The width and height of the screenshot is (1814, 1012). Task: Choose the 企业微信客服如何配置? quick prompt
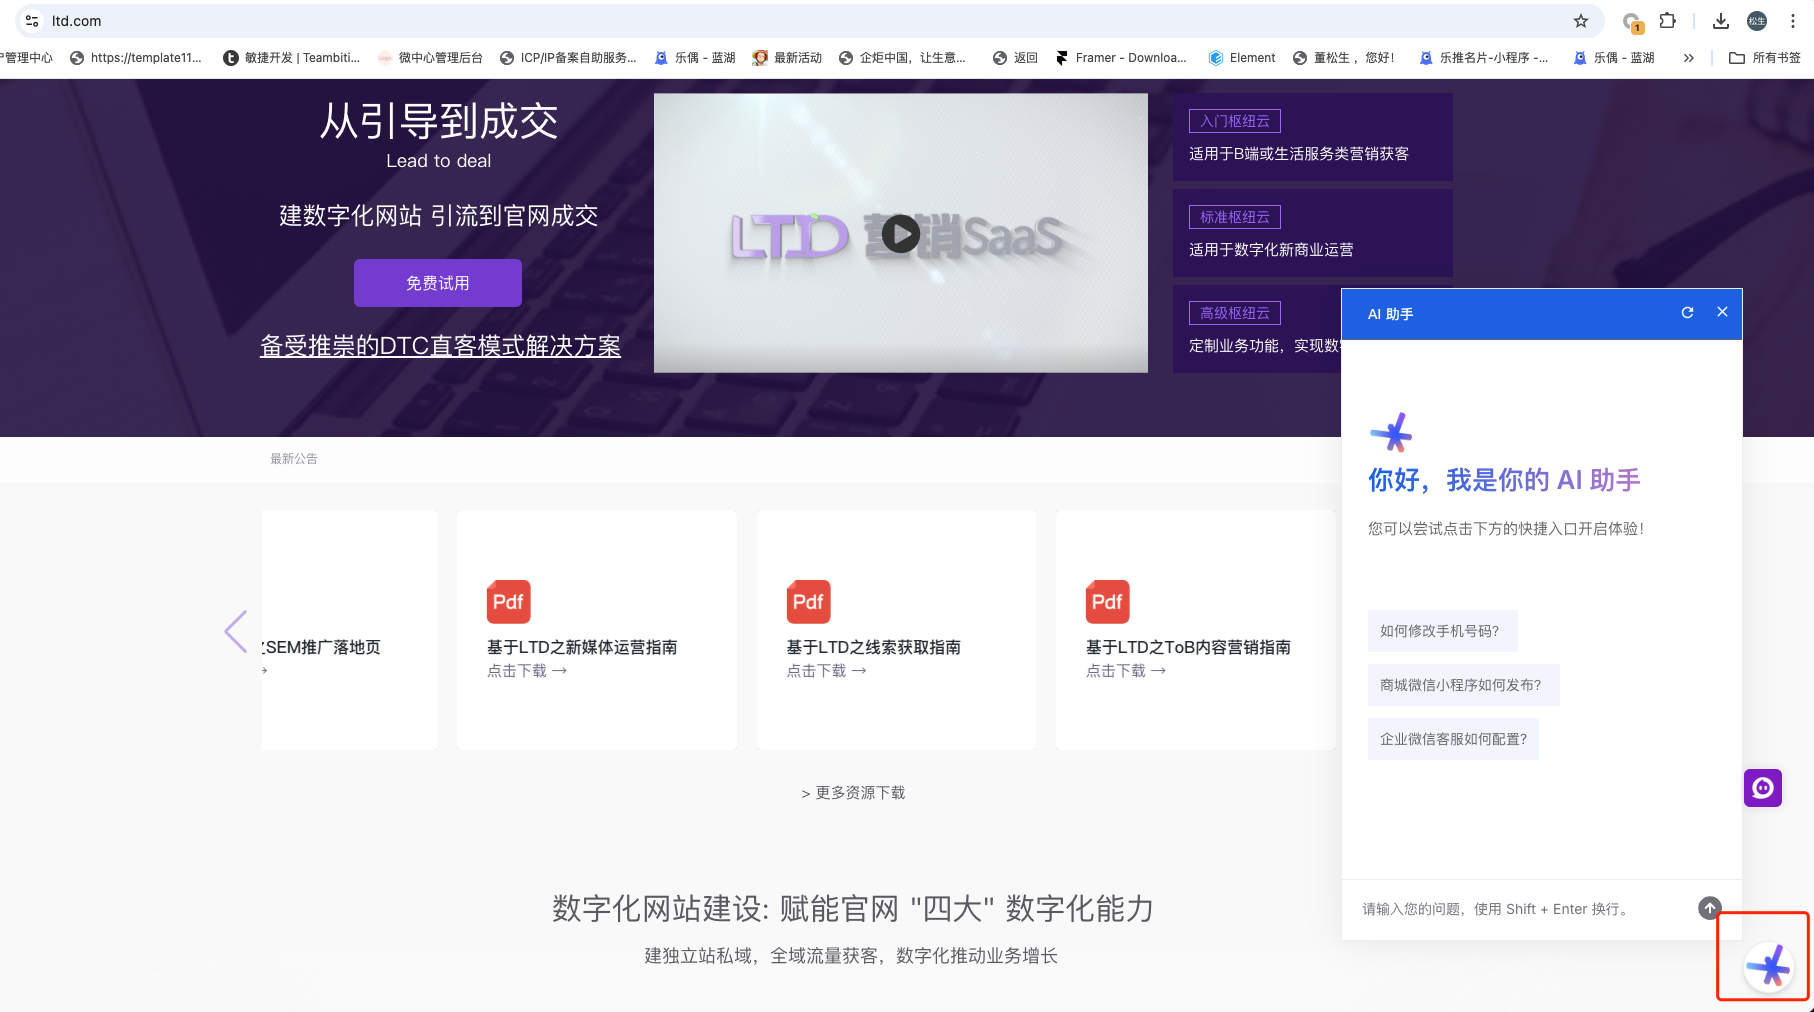point(1453,739)
